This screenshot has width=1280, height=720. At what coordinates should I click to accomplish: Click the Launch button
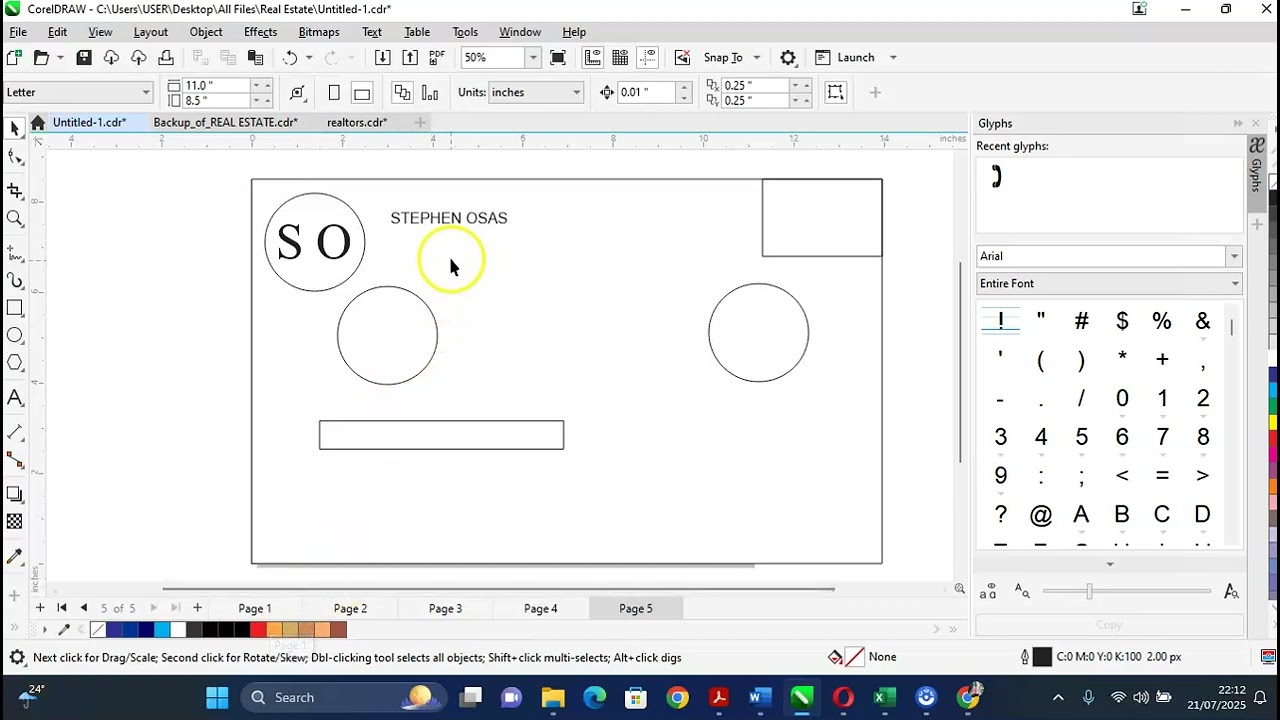846,58
